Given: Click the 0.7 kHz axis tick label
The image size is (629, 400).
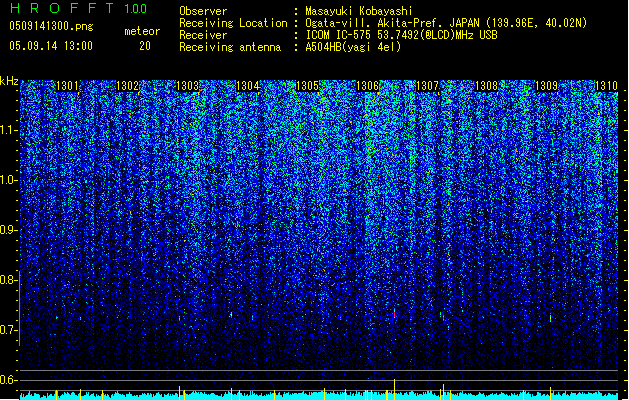Looking at the screenshot, I should click(8, 330).
